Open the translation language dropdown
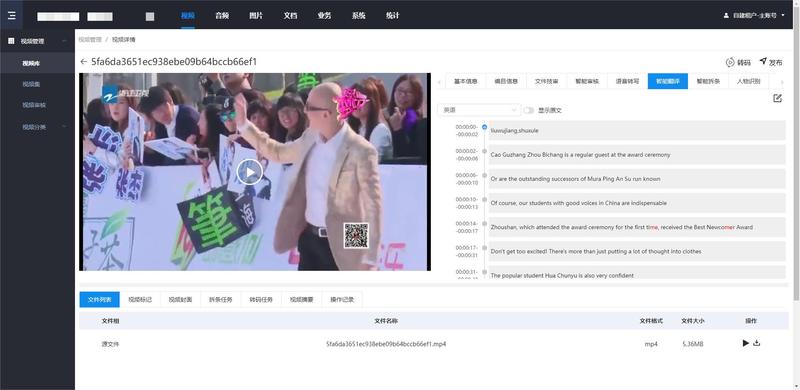 [x=479, y=110]
